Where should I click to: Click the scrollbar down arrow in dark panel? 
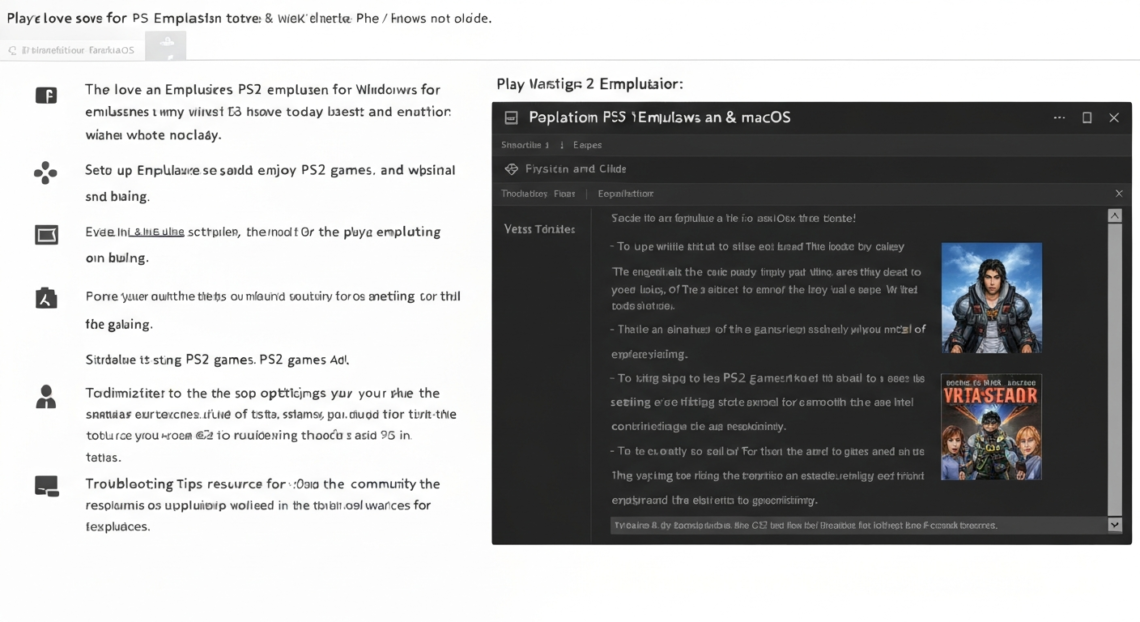coord(1114,525)
